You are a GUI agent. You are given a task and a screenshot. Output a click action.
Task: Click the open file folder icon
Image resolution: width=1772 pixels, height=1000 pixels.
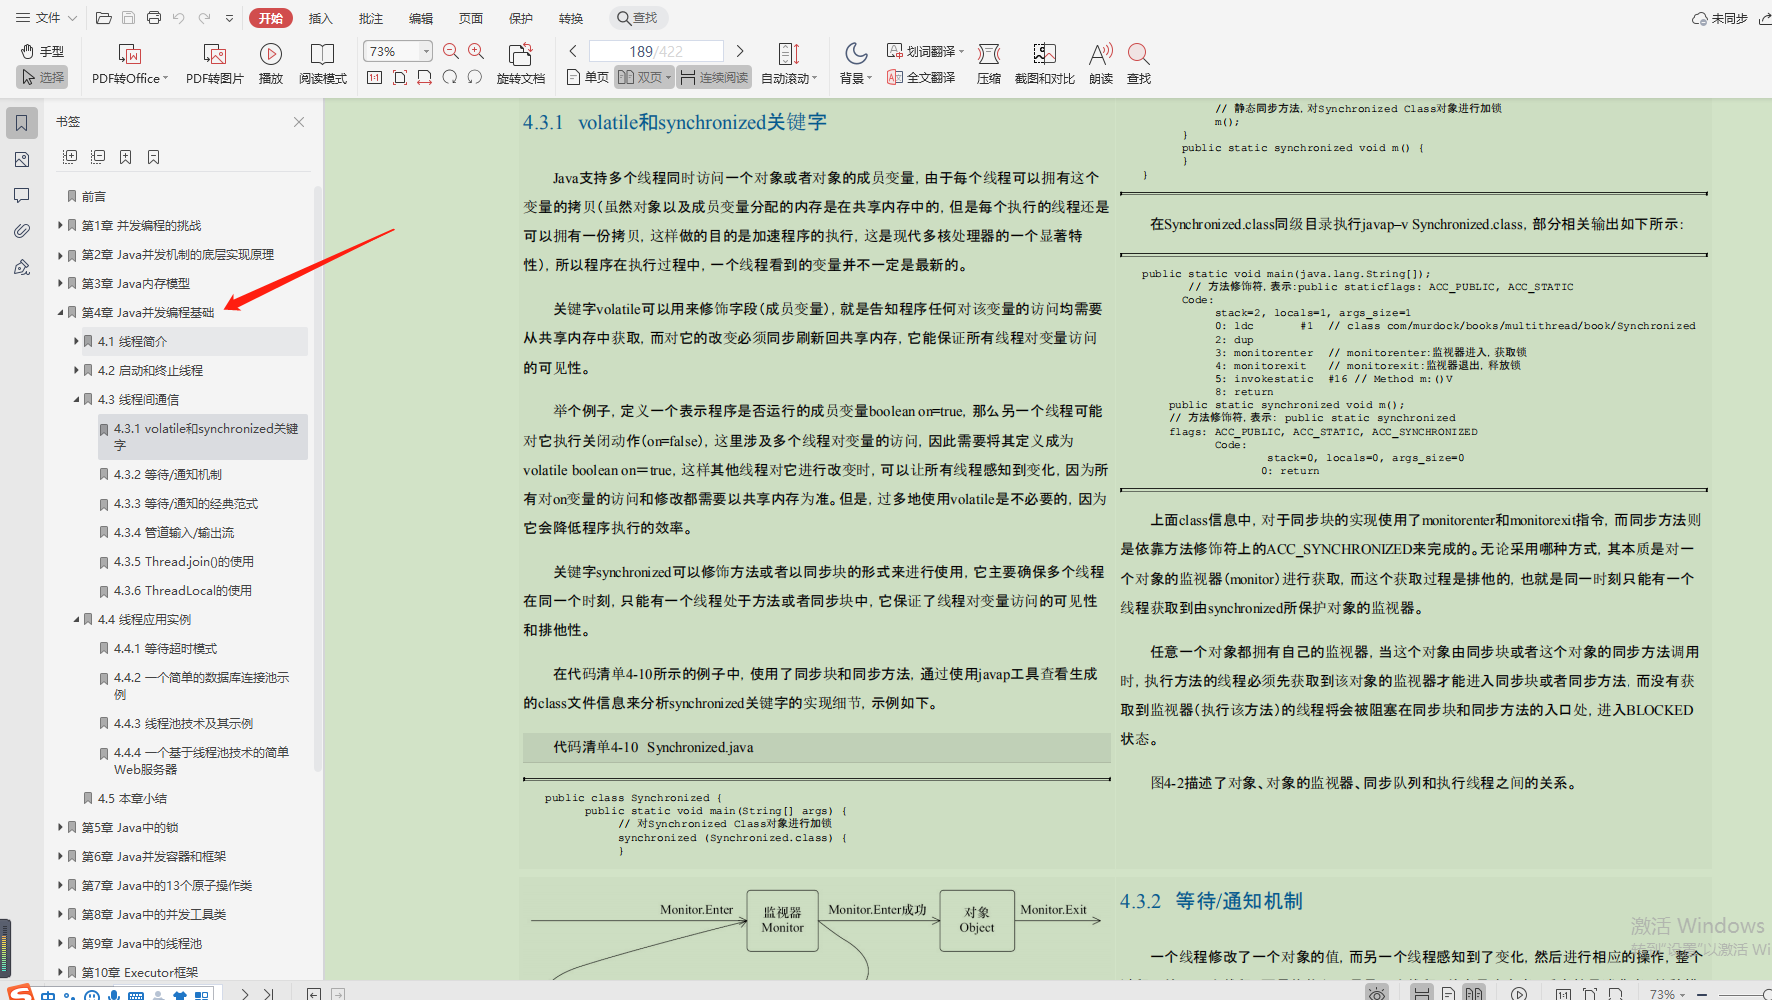[x=103, y=18]
